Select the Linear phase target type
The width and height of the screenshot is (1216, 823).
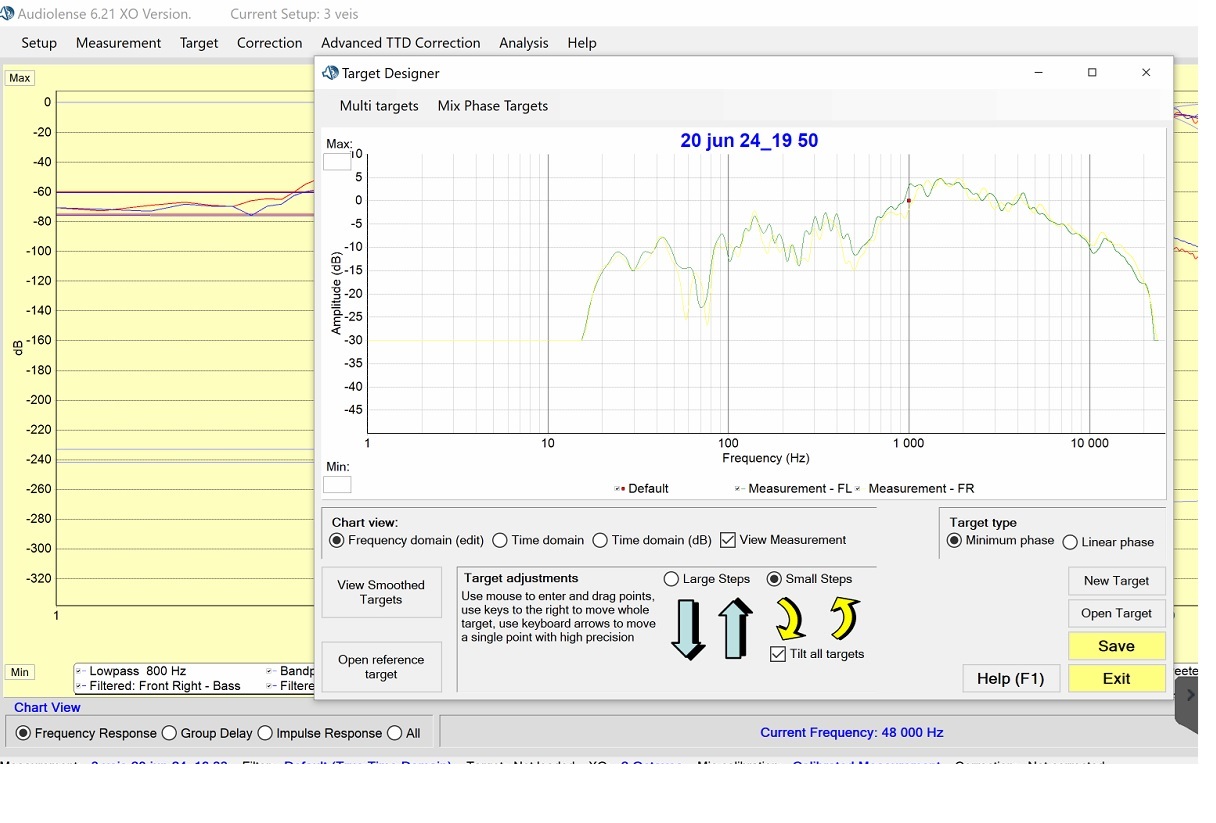[1070, 542]
